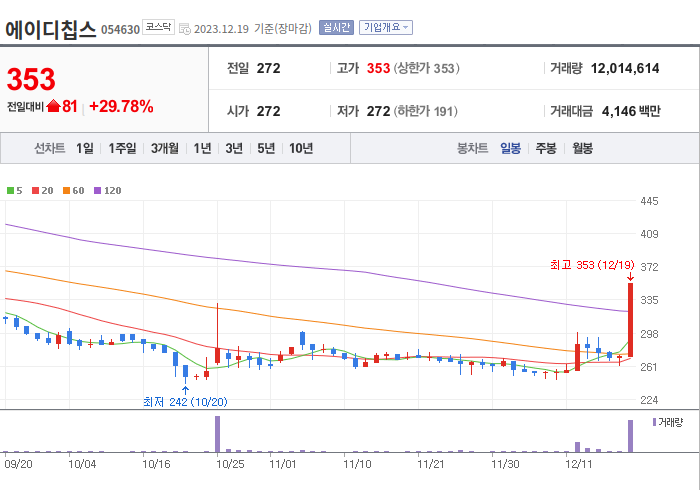This screenshot has height=490, width=700.
Task: Select the 5년 line chart tab
Action: 266,148
